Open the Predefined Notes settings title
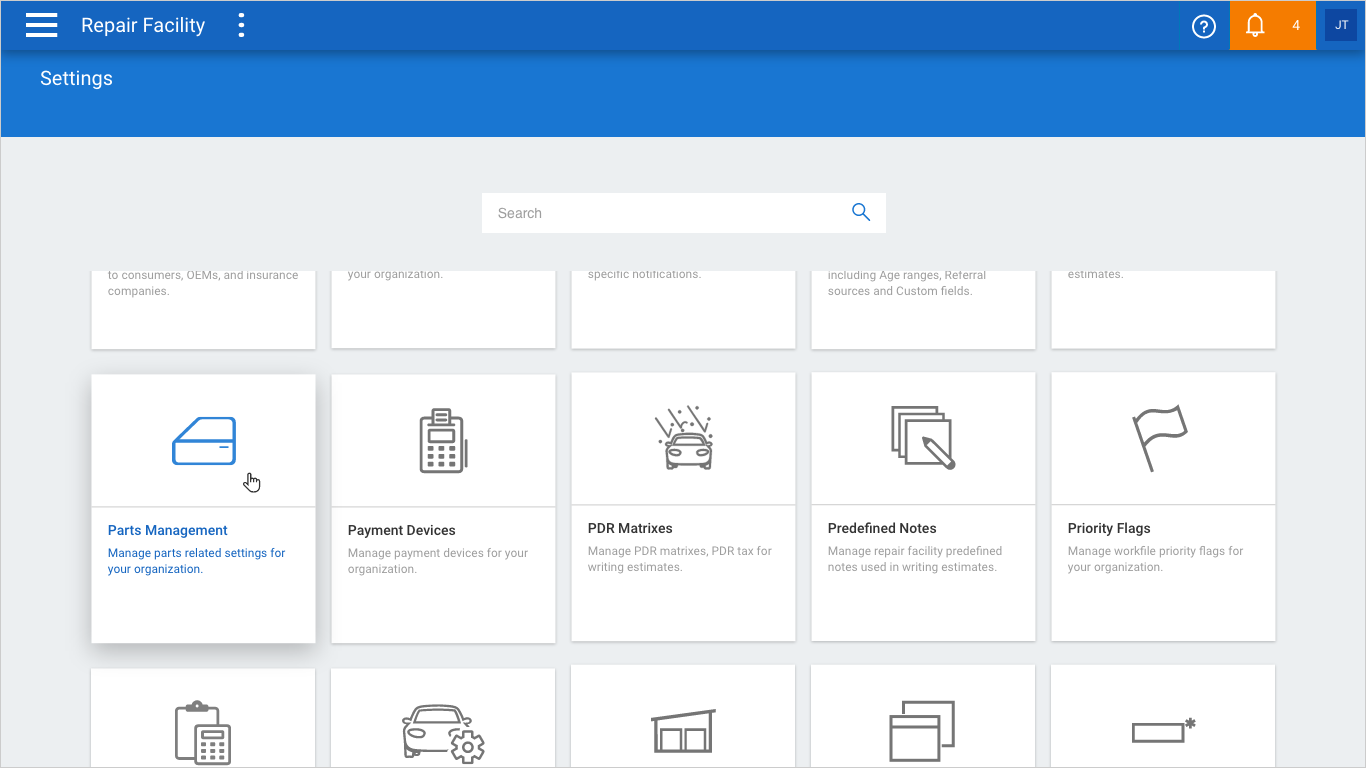 tap(882, 528)
